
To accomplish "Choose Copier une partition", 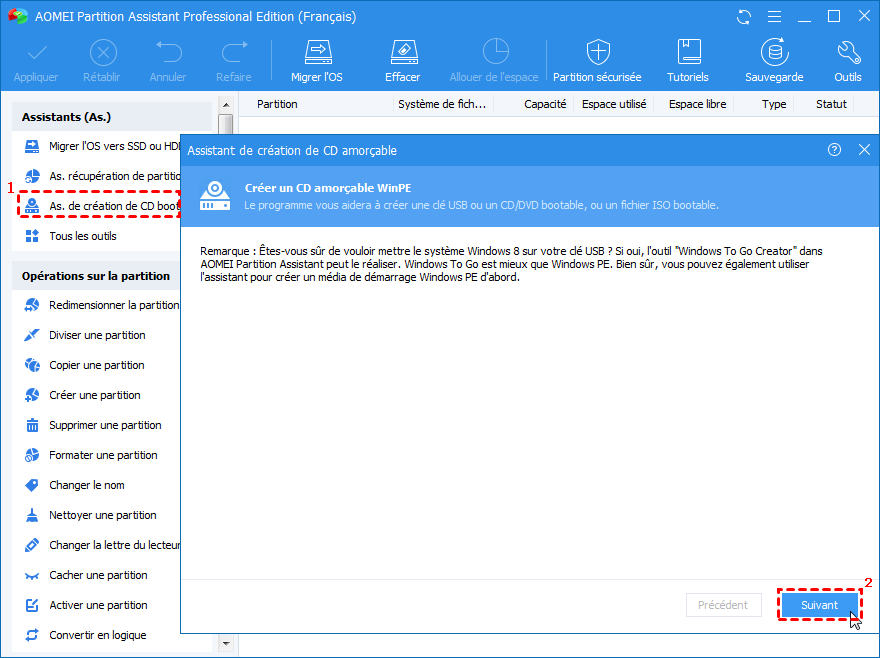I will (x=84, y=365).
